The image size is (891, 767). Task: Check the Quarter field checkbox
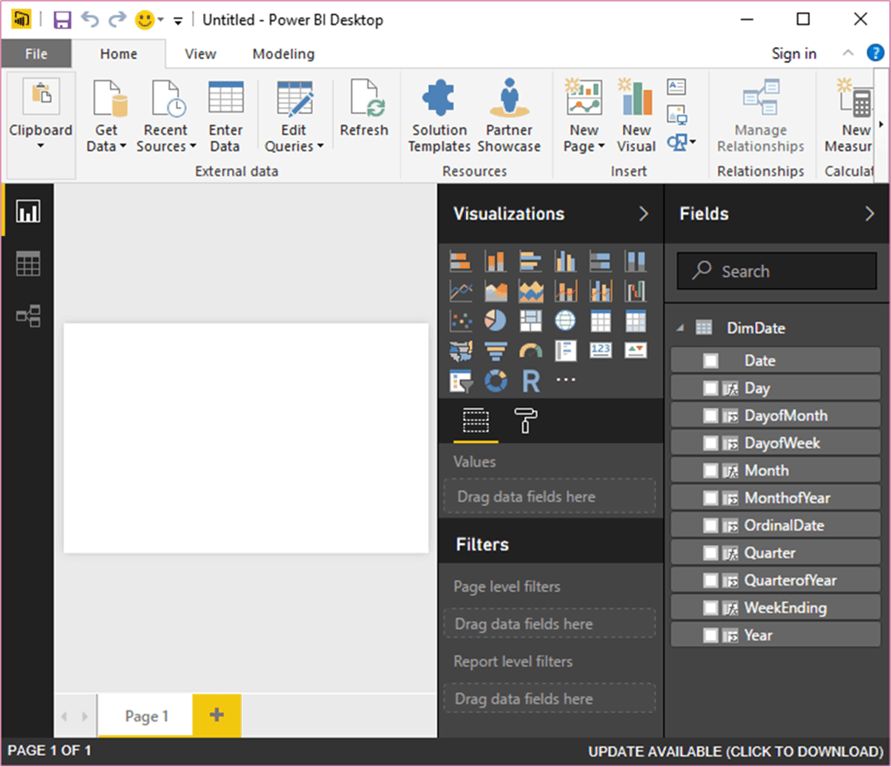(x=711, y=553)
